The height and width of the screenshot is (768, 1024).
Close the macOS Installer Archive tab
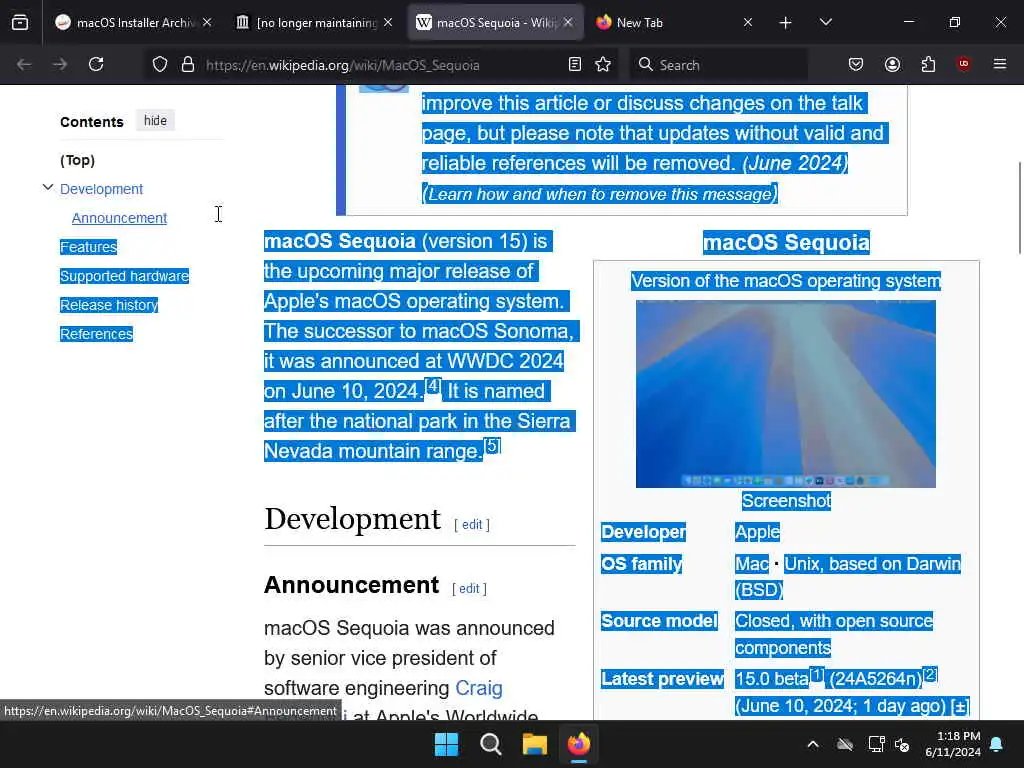tap(207, 22)
